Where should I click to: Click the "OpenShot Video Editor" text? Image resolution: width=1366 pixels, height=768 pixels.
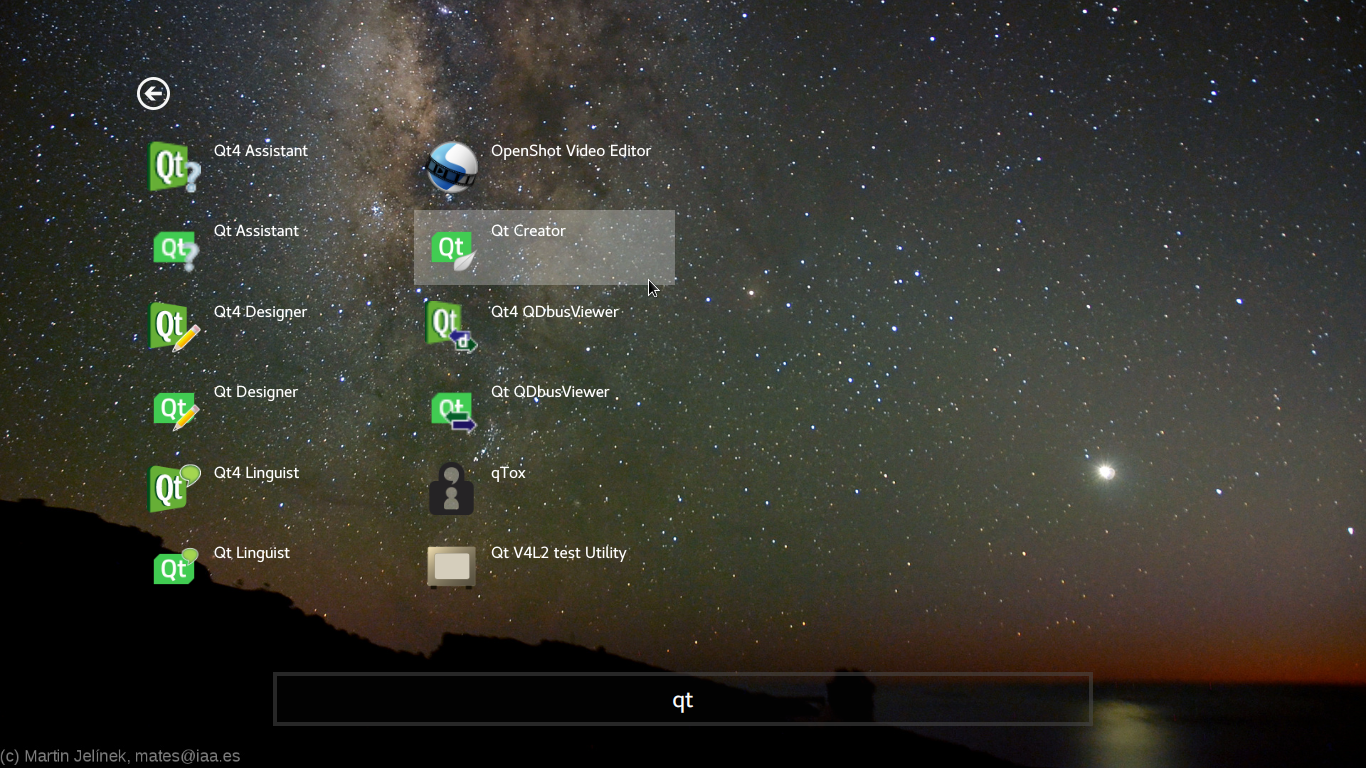coord(571,151)
